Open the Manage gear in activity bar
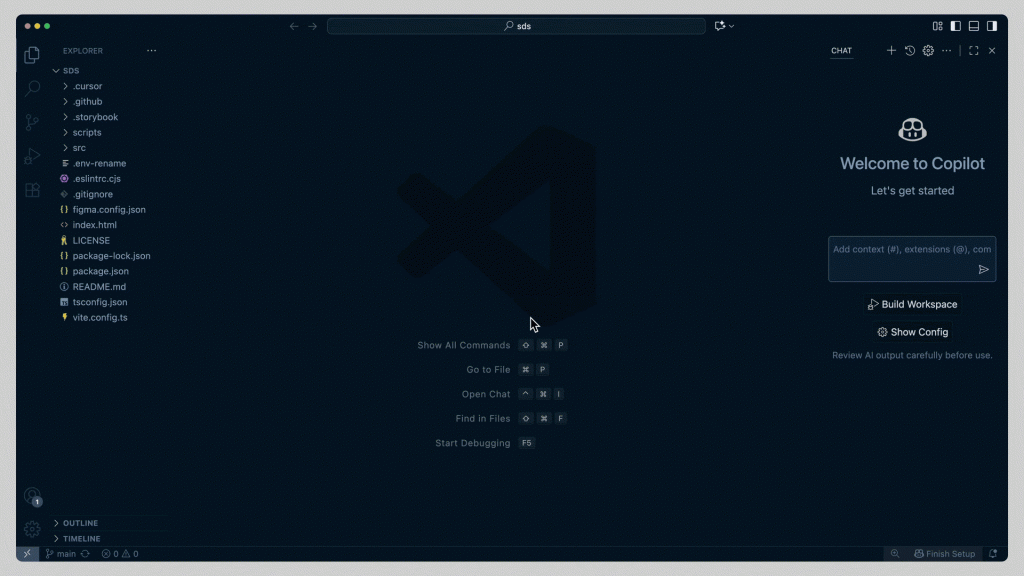 tap(32, 529)
